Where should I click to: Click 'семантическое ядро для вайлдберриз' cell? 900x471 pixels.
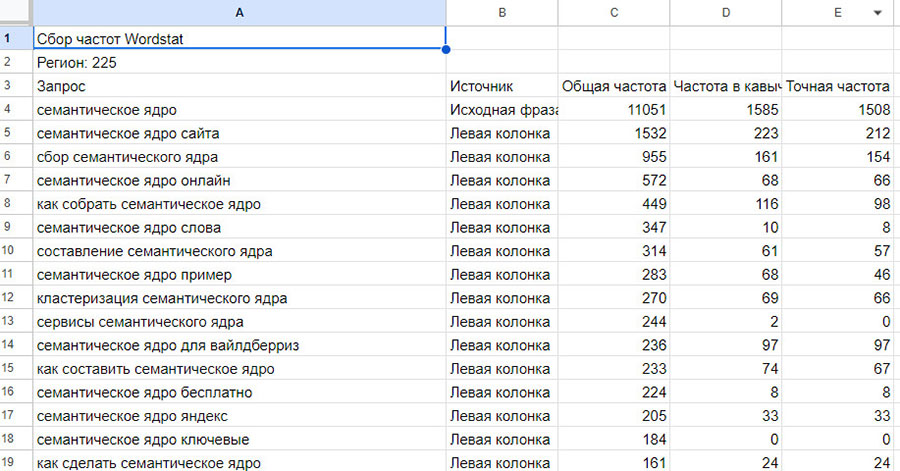[239, 345]
